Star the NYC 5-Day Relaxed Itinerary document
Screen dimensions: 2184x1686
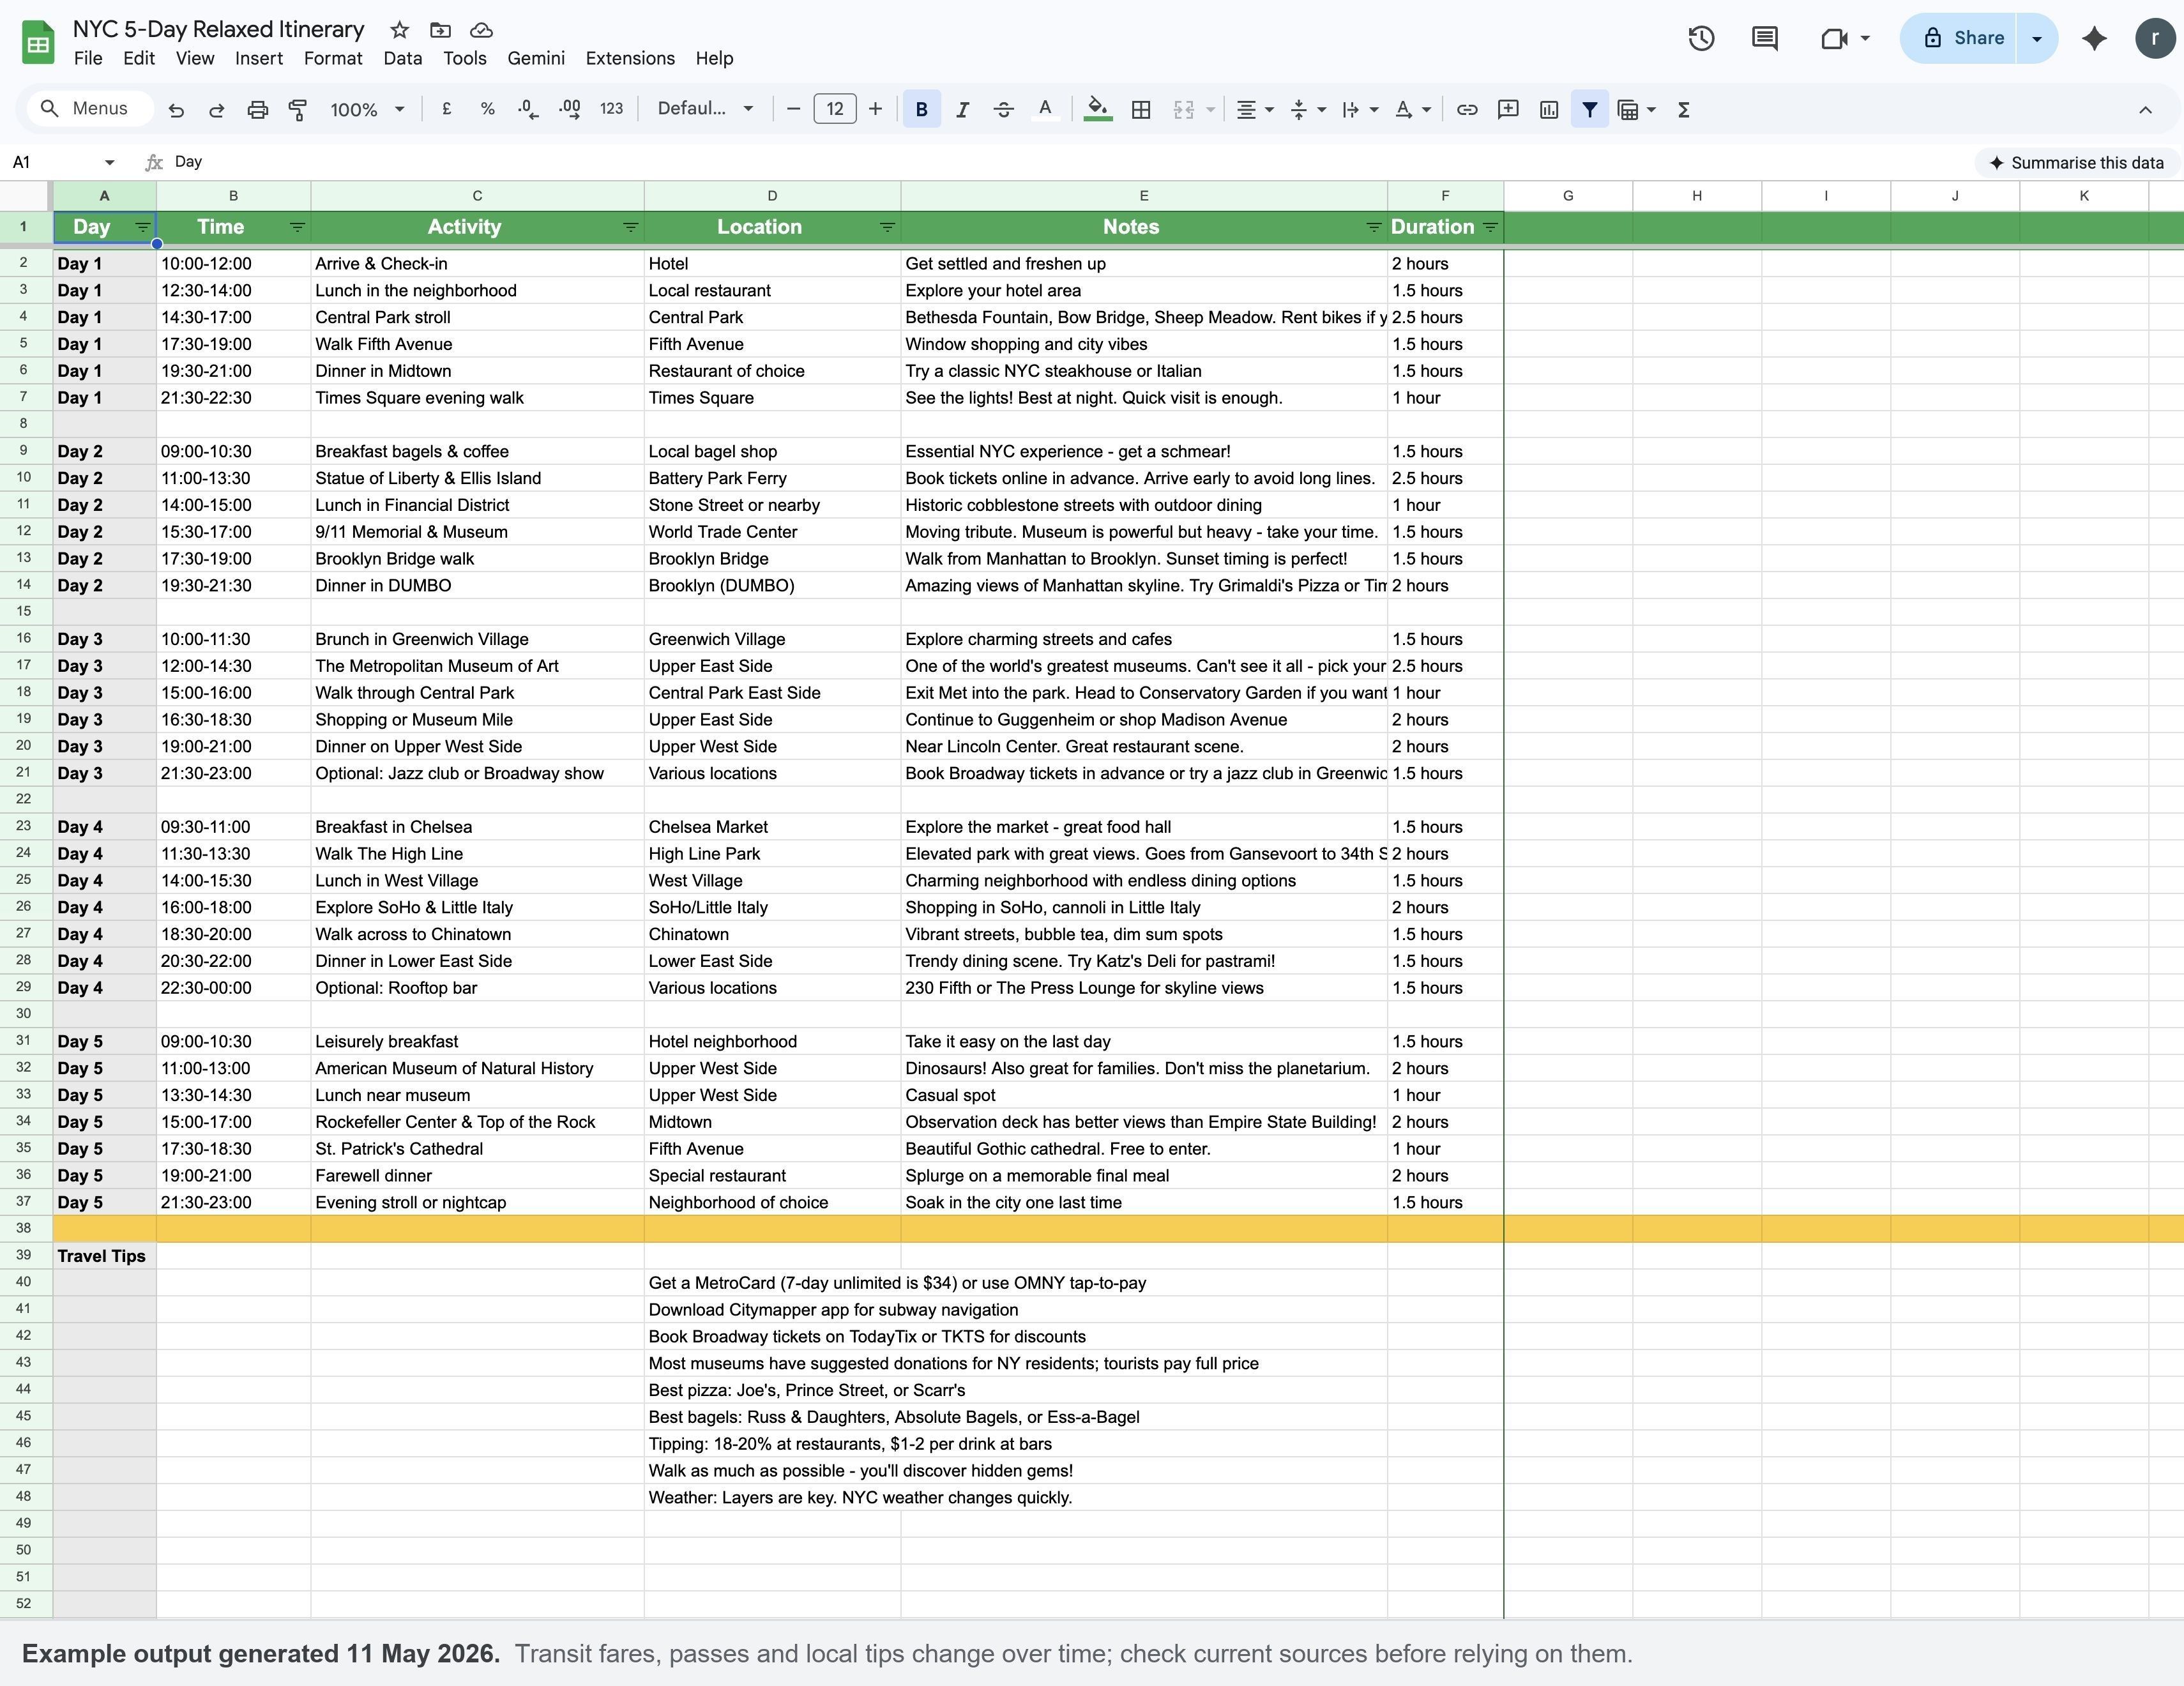coord(399,30)
